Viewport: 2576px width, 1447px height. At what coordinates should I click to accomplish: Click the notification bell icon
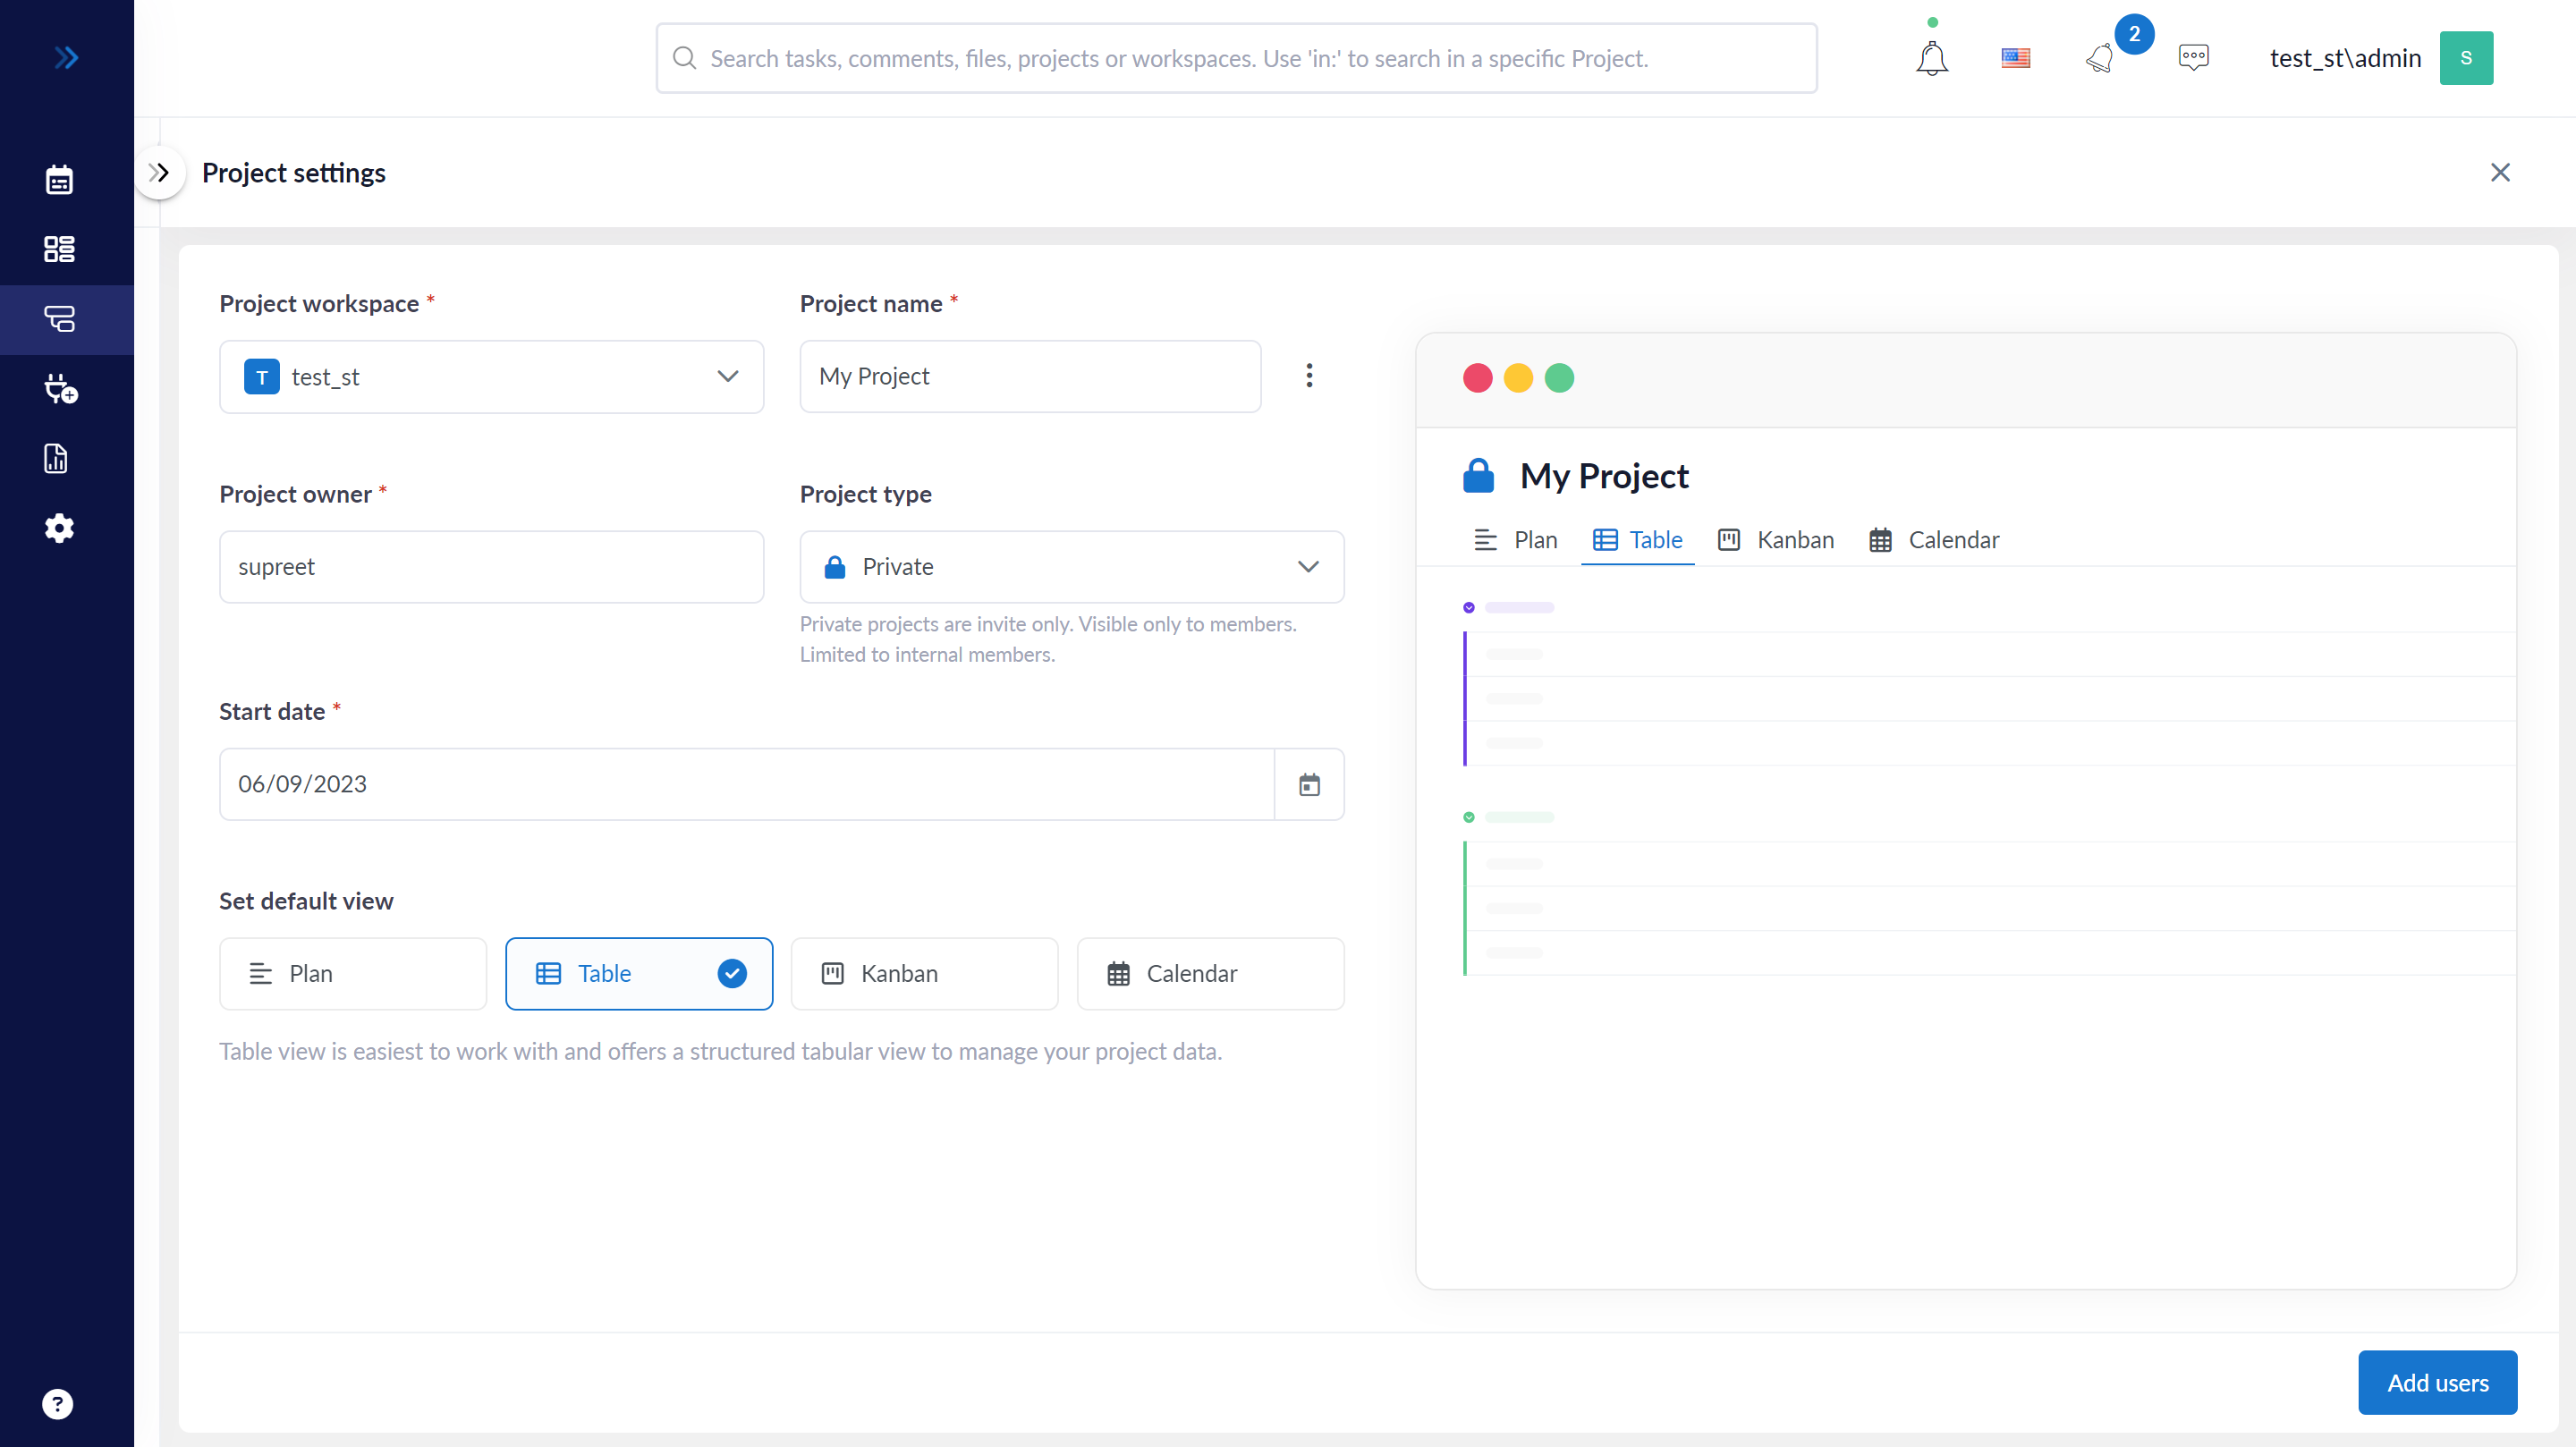pos(1932,58)
